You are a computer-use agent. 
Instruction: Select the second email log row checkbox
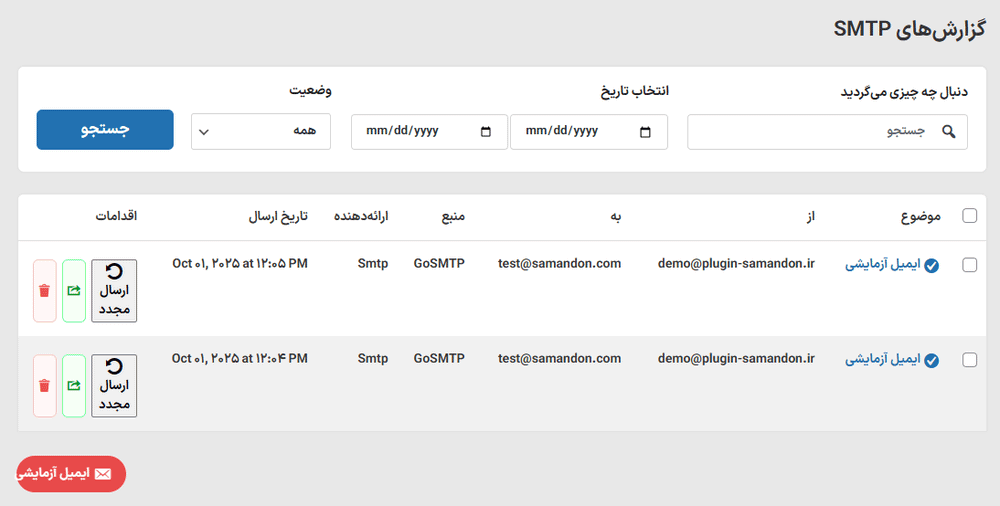969,360
